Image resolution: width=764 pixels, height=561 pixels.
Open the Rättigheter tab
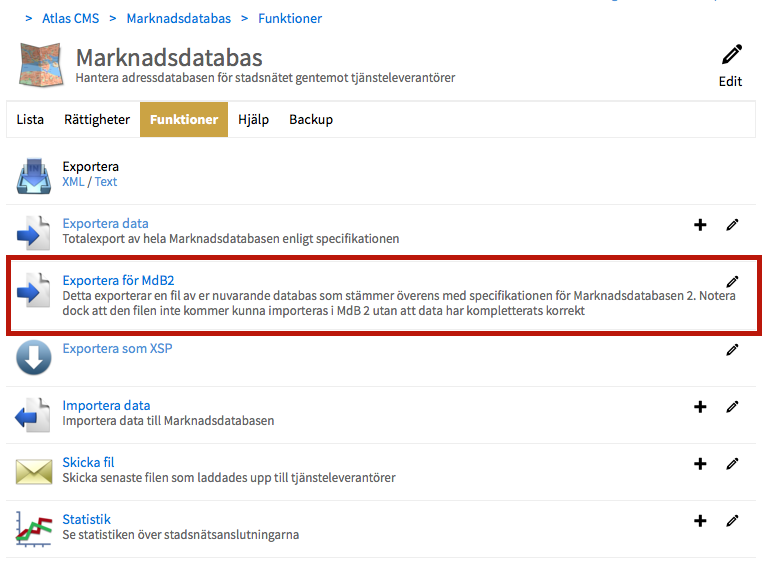coord(97,120)
